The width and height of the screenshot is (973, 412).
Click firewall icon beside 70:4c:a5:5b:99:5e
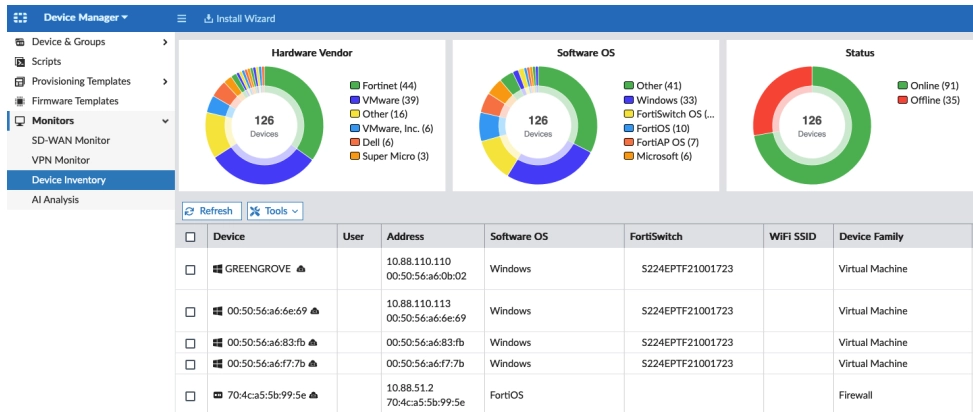point(217,395)
